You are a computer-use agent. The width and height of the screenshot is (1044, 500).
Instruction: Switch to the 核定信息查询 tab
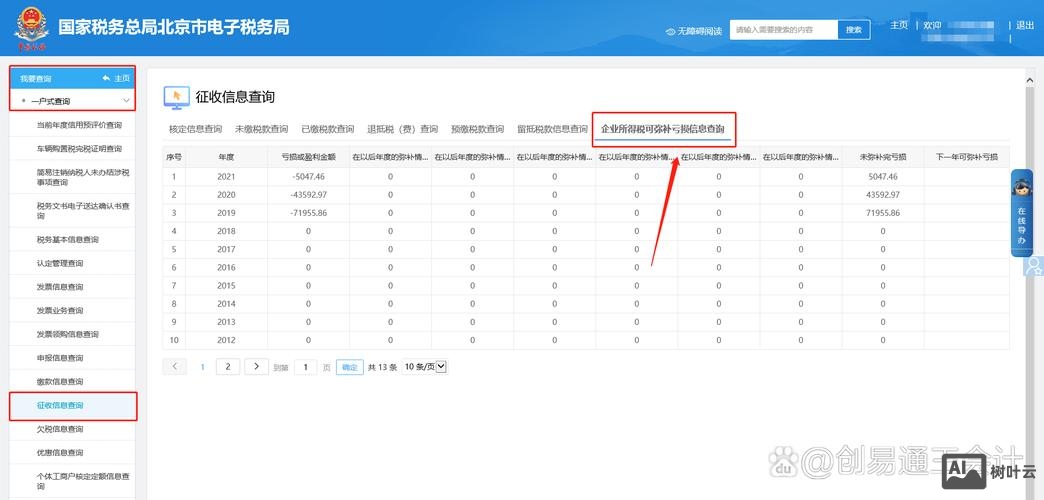click(x=195, y=129)
